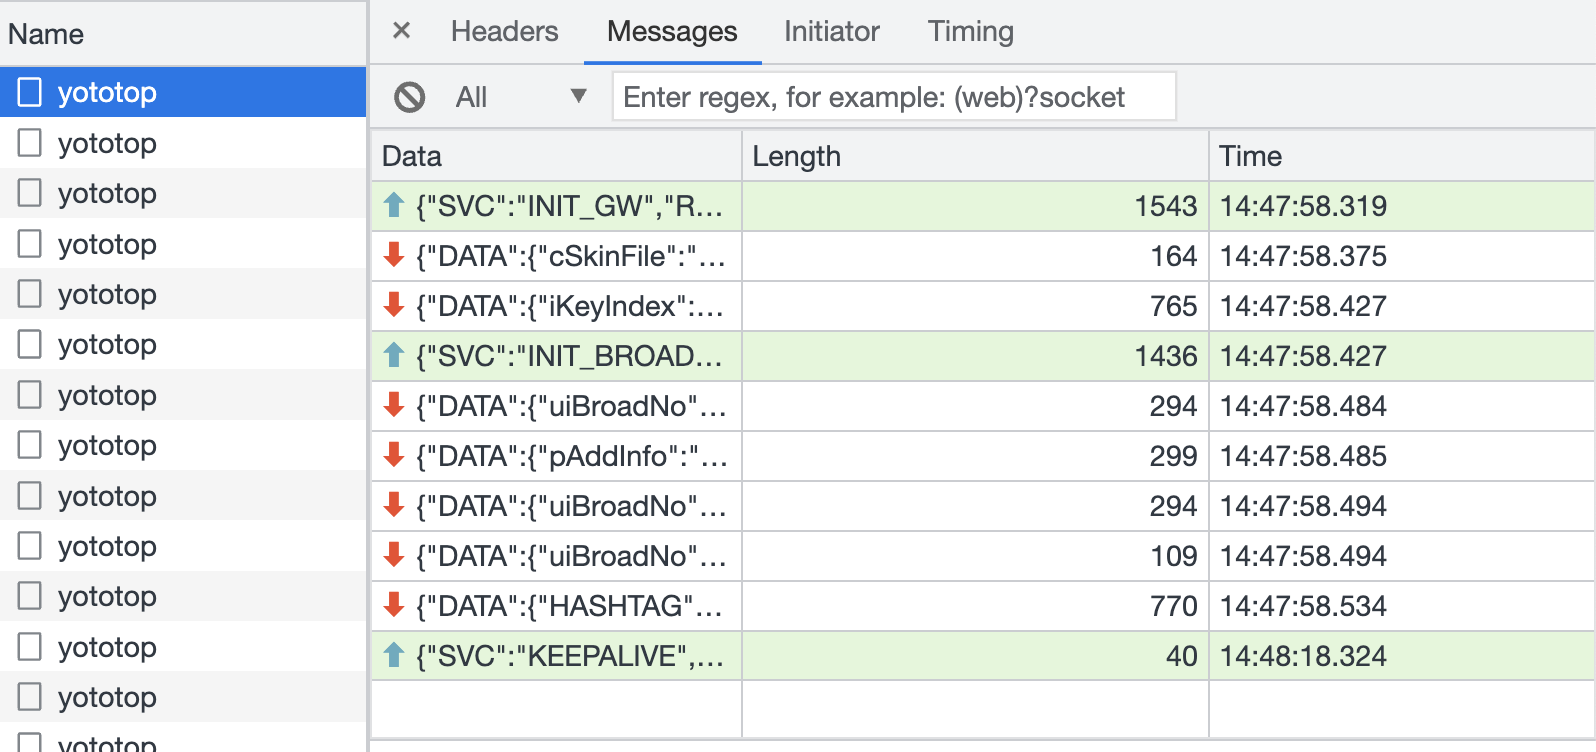Close the request details panel
This screenshot has height=752, width=1596.
[401, 31]
